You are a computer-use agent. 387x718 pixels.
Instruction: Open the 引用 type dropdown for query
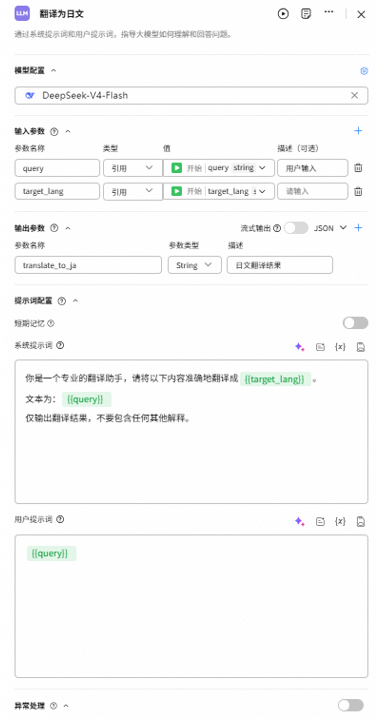click(133, 168)
